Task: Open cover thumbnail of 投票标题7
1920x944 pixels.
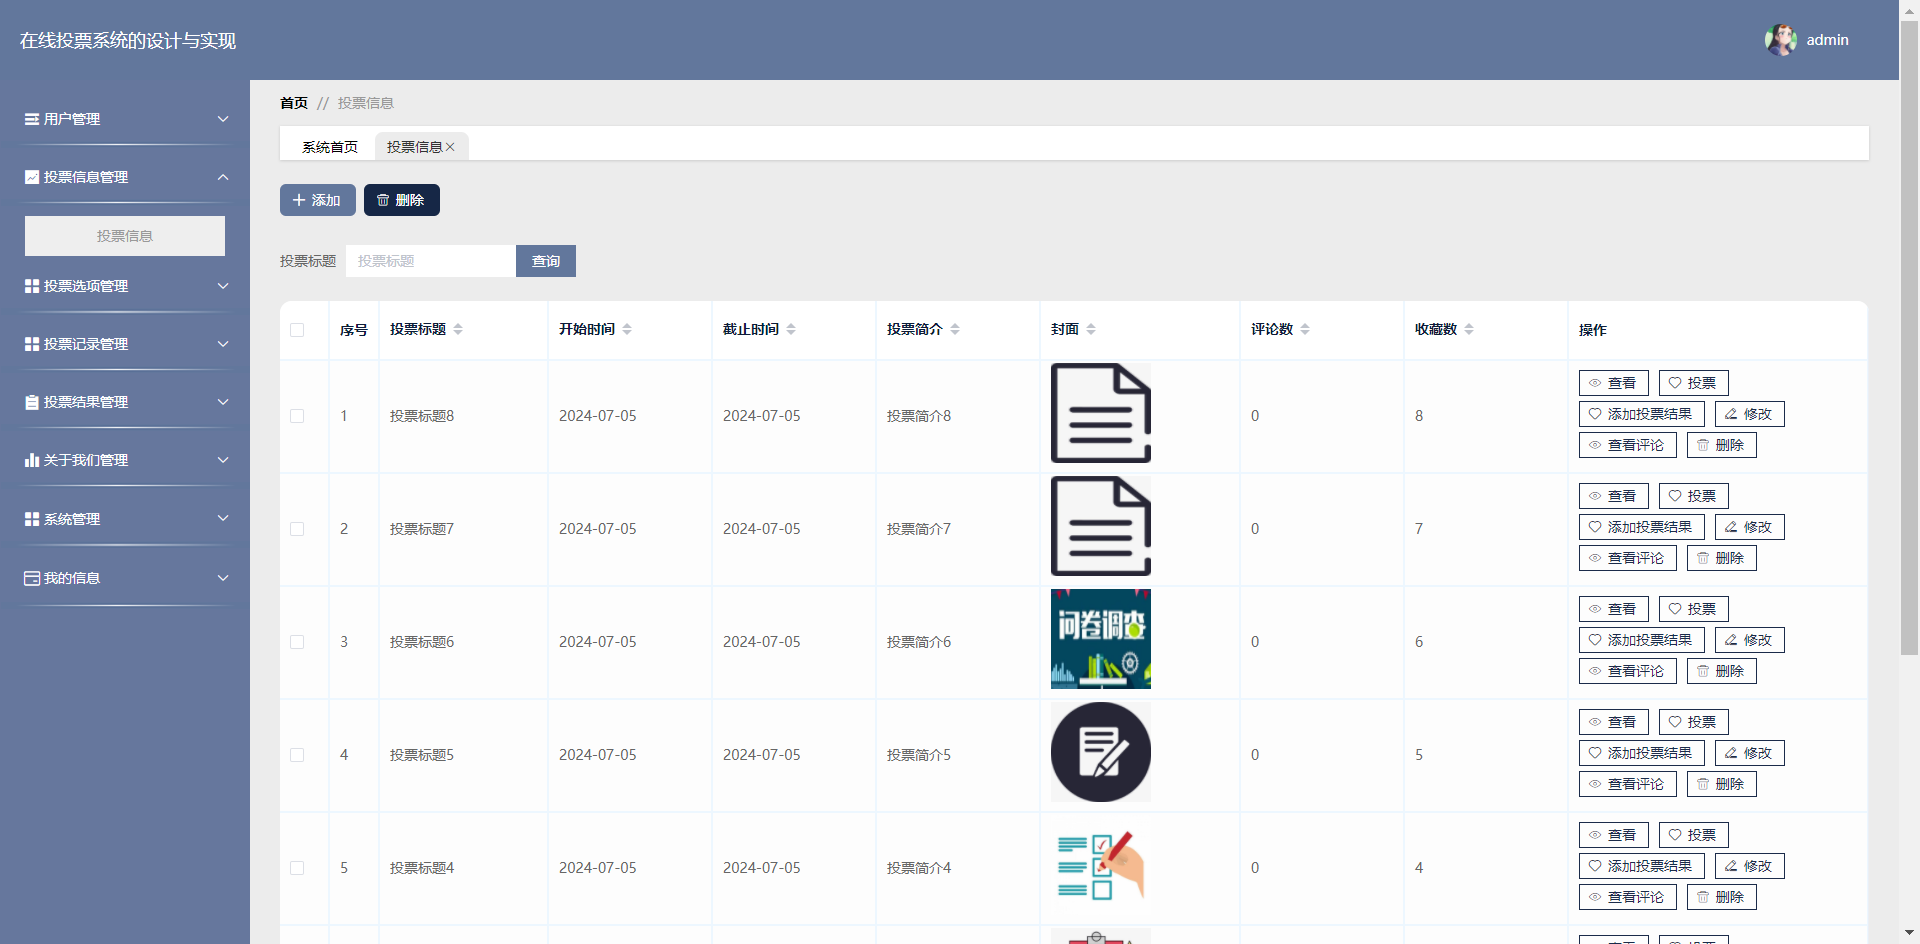Action: click(x=1101, y=526)
